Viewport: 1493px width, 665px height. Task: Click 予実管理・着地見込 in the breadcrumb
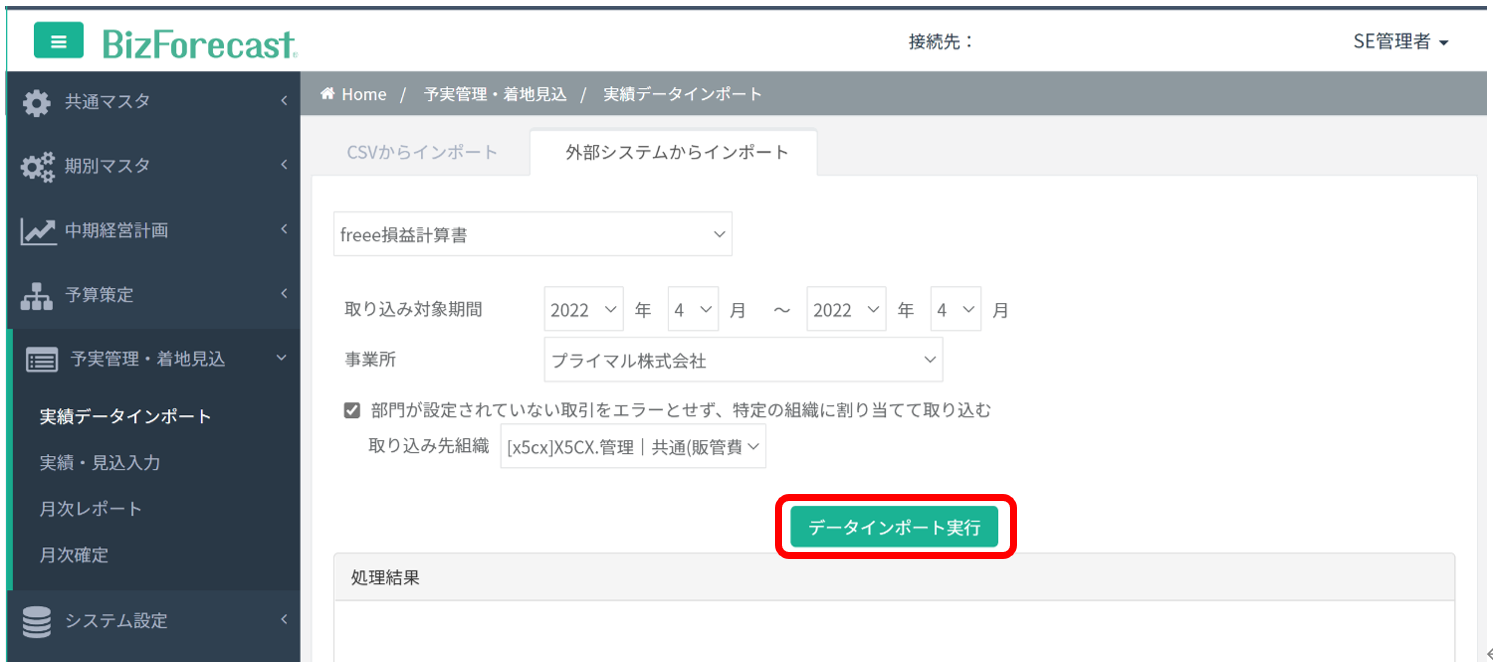pyautogui.click(x=495, y=94)
